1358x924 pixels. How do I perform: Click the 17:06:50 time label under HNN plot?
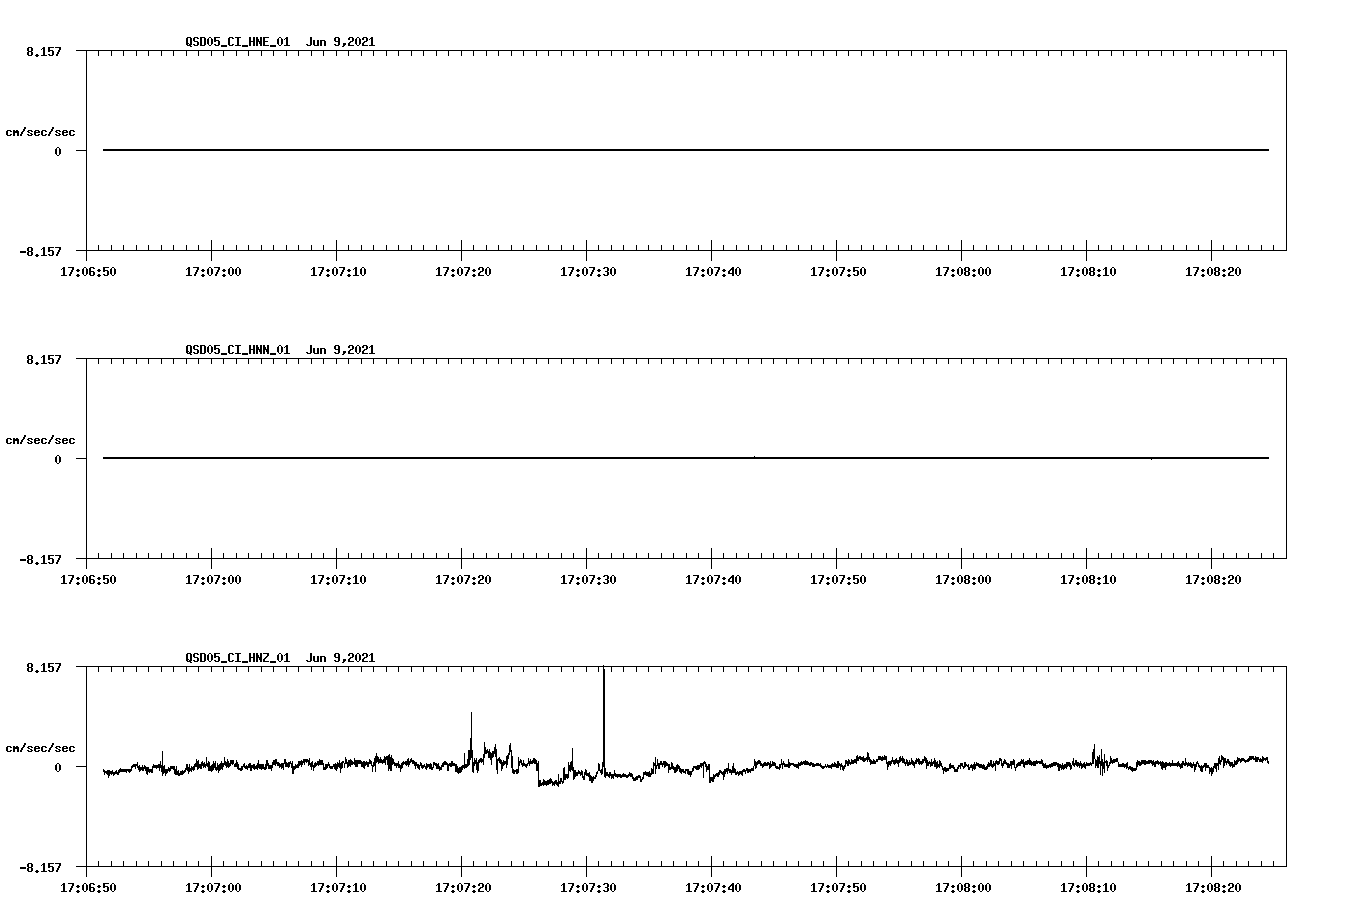click(88, 579)
